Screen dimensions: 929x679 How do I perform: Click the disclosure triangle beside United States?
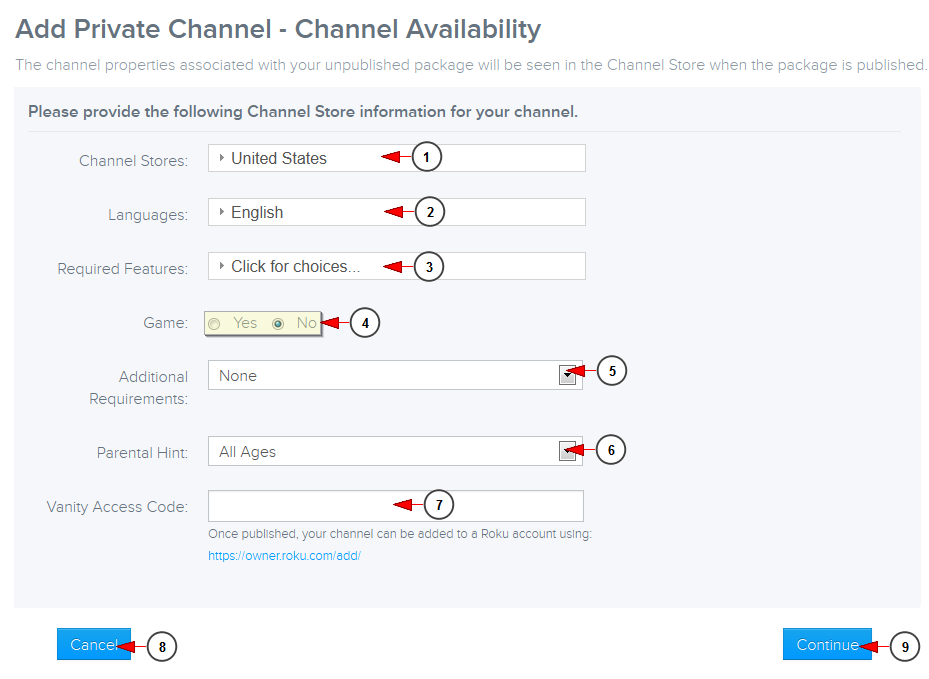point(222,158)
